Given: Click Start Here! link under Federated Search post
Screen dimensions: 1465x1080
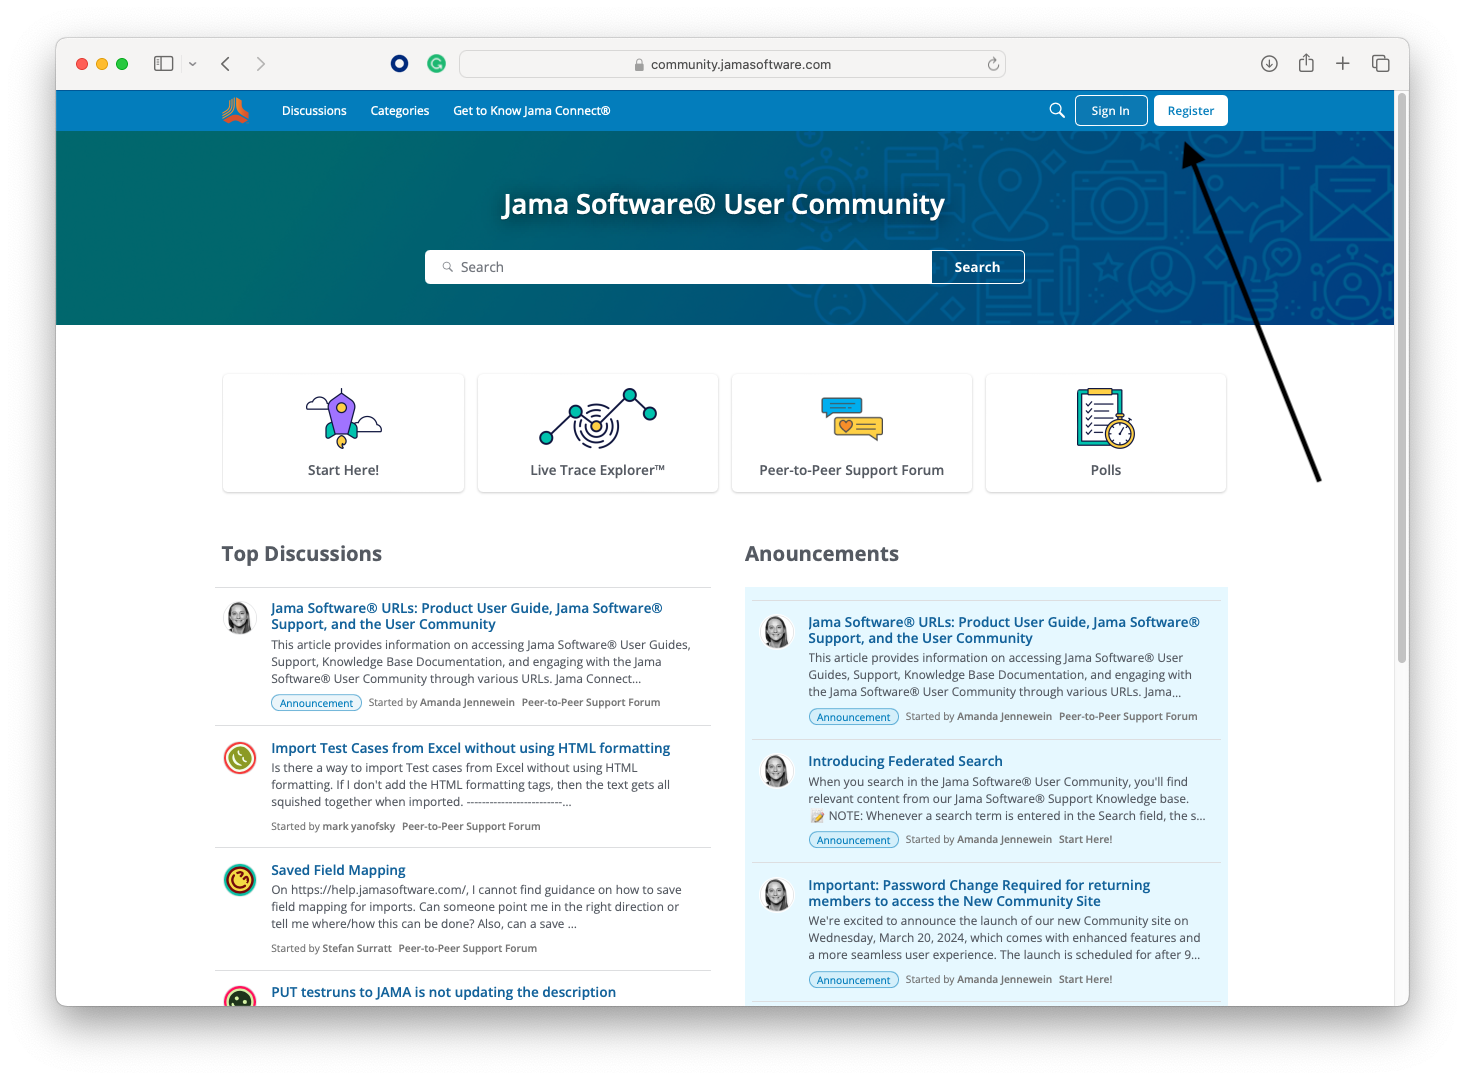Looking at the screenshot, I should click(x=1085, y=840).
